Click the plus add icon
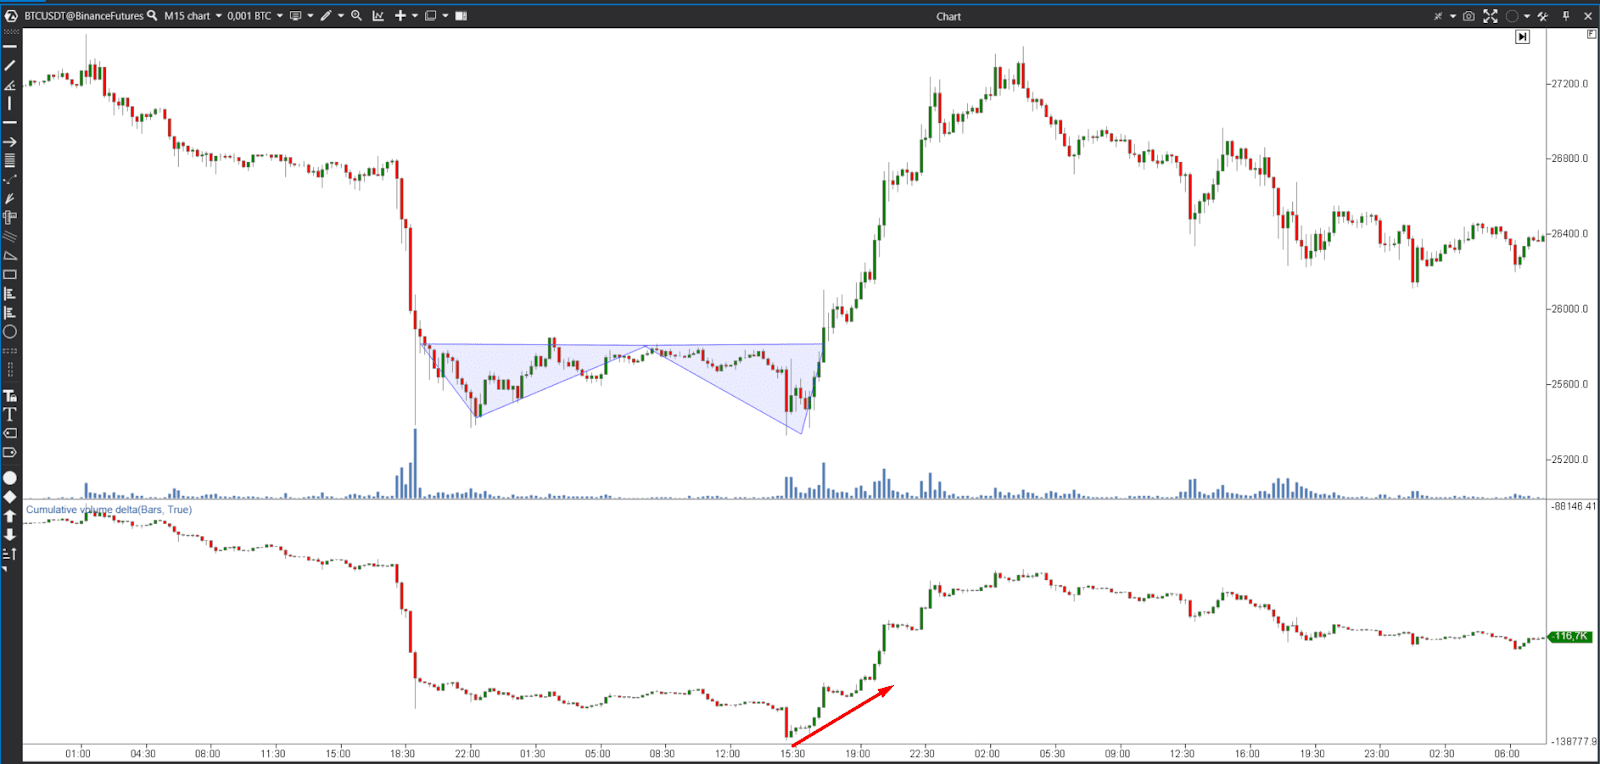 (x=400, y=15)
